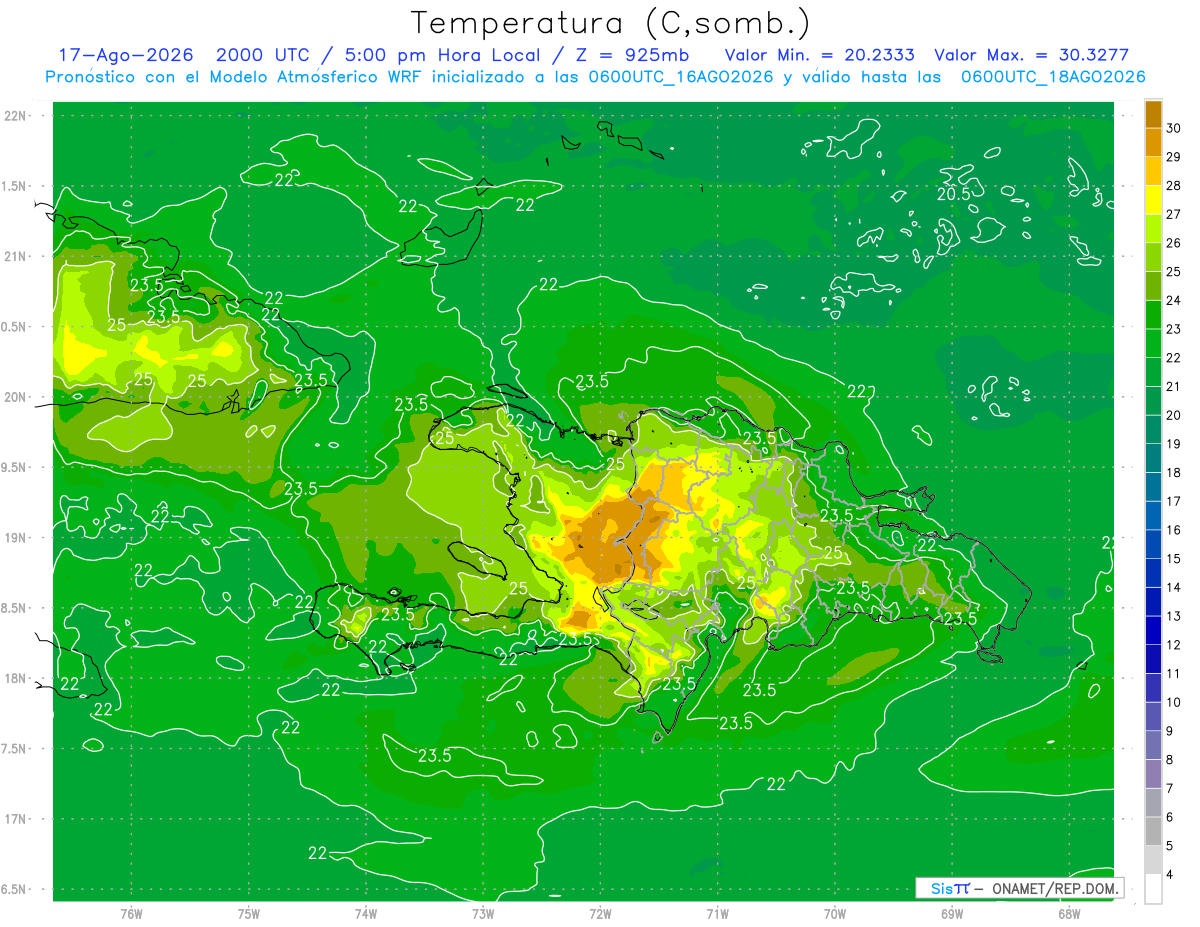Click the teal swatch between 18 and 19
The height and width of the screenshot is (927, 1200).
tap(1153, 458)
